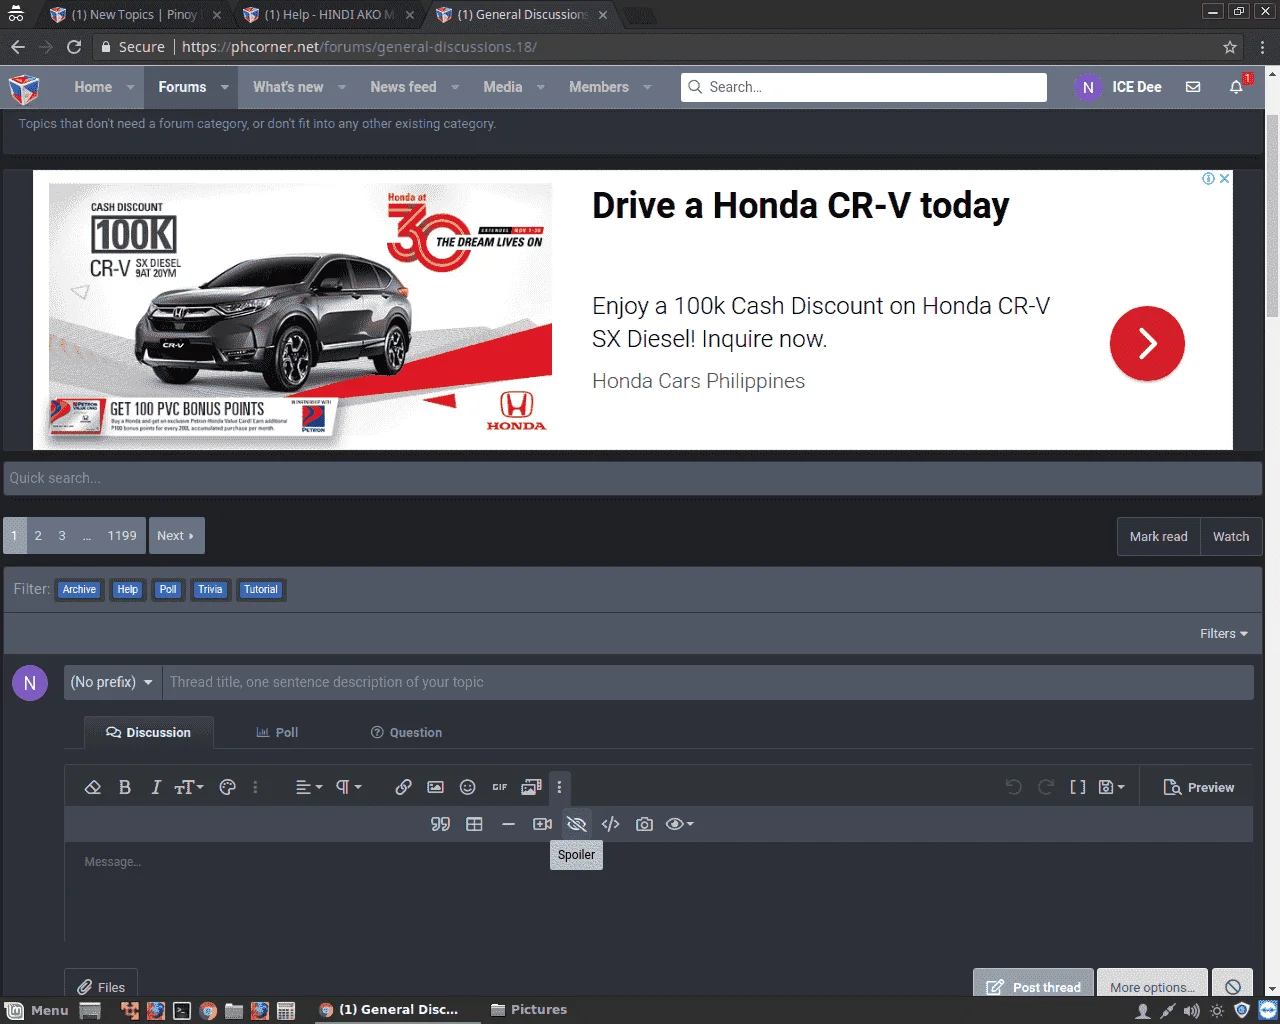Expand the Media nav dropdown arrow

click(541, 87)
